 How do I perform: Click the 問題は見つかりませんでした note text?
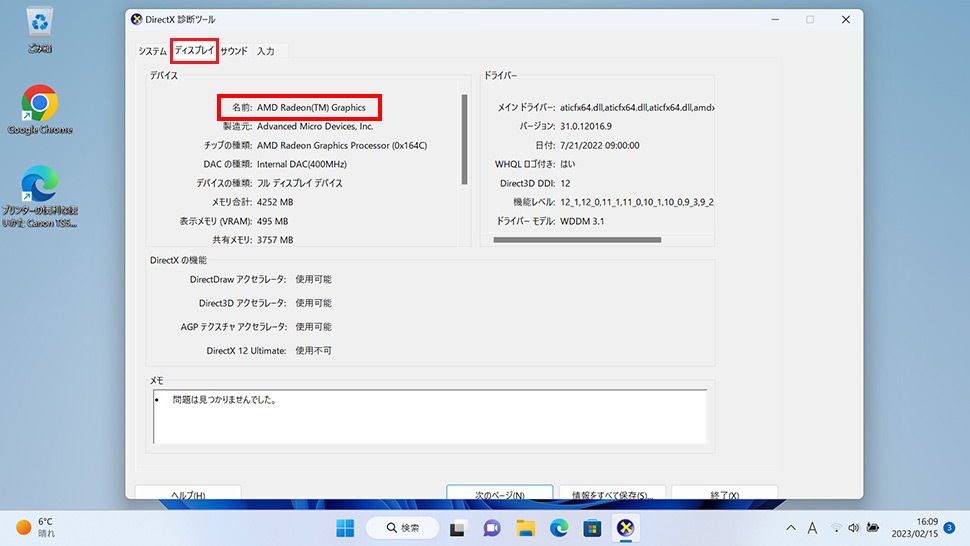click(224, 400)
